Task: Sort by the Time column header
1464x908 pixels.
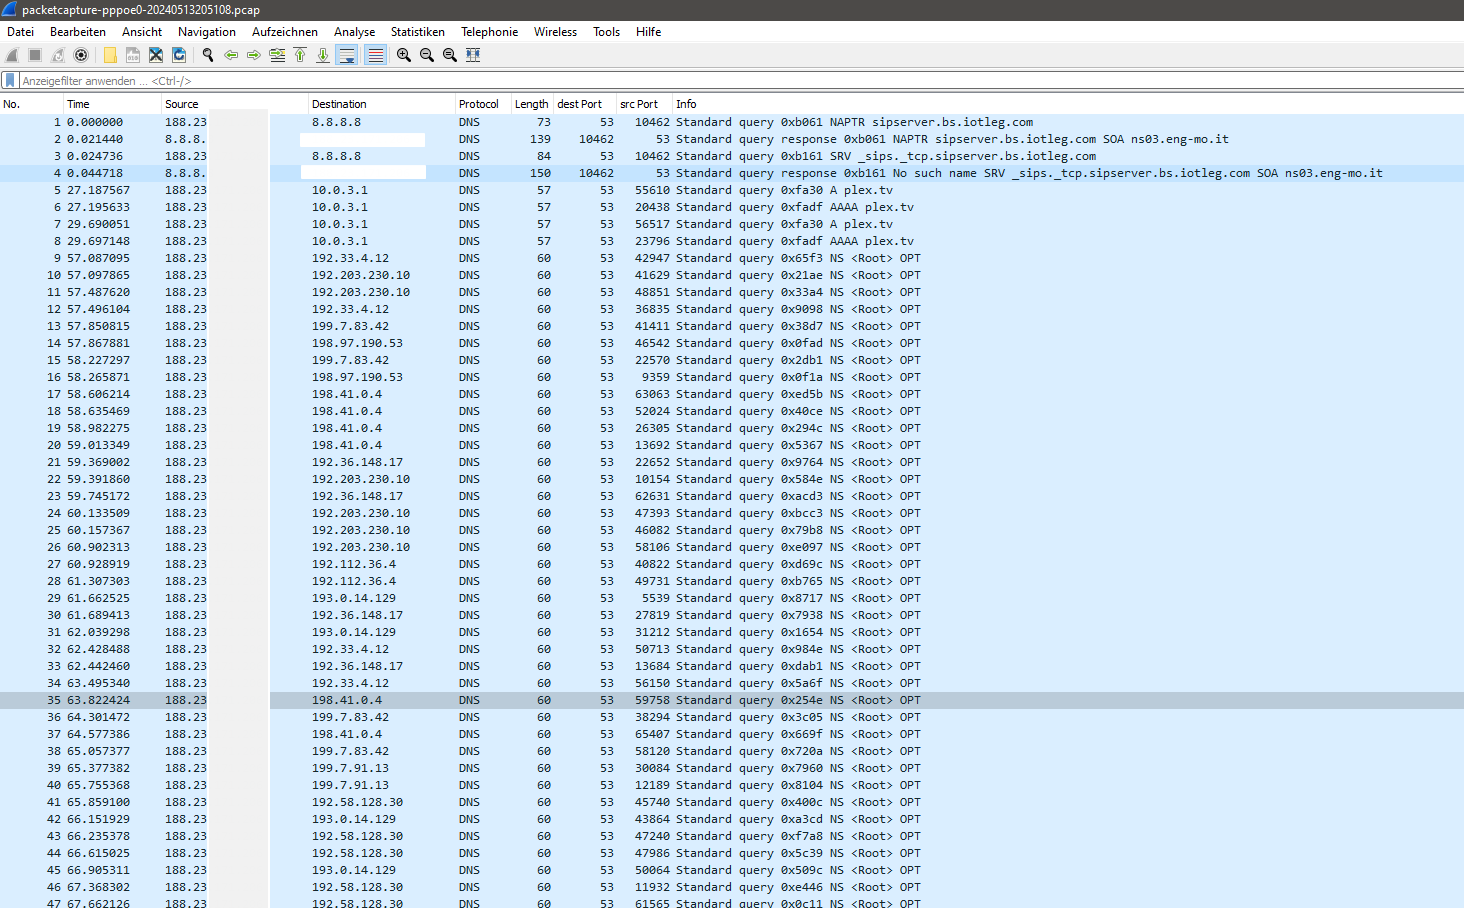Action: 113,104
